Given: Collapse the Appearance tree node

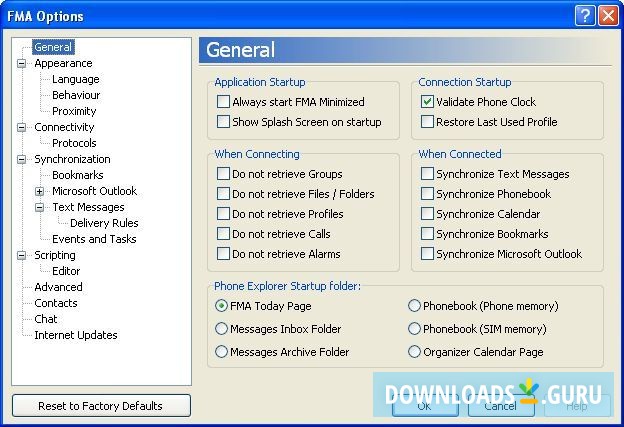Looking at the screenshot, I should tap(21, 63).
